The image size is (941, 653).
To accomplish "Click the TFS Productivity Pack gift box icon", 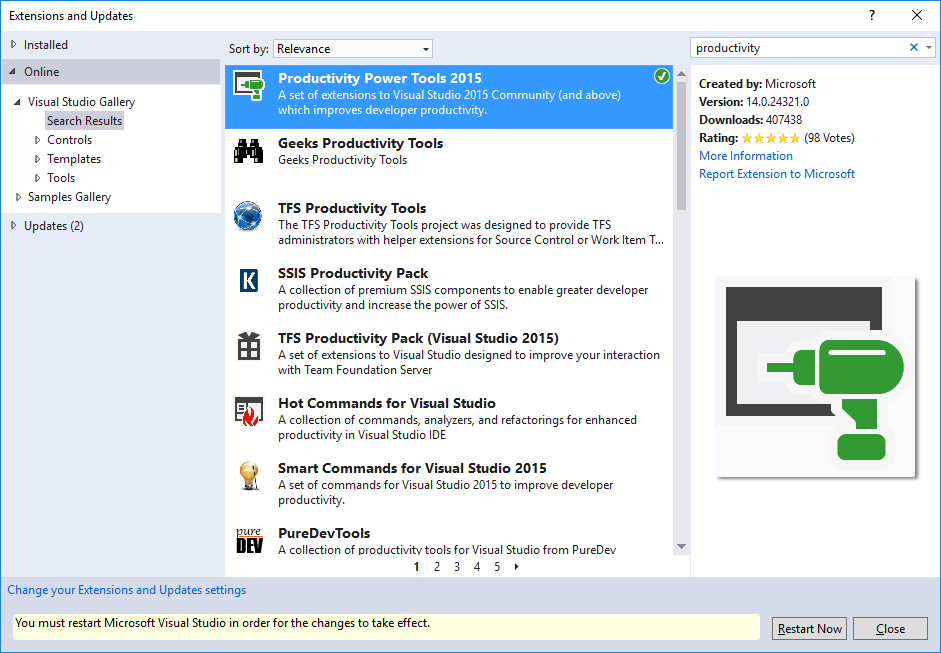I will tap(248, 346).
